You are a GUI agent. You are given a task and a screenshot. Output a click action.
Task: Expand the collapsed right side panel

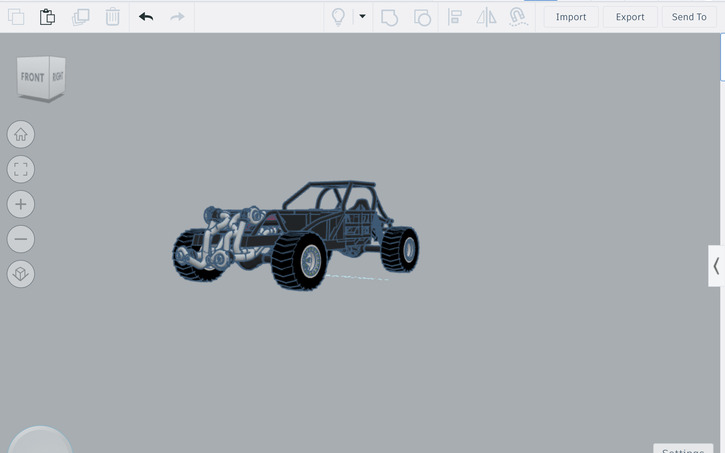716,266
